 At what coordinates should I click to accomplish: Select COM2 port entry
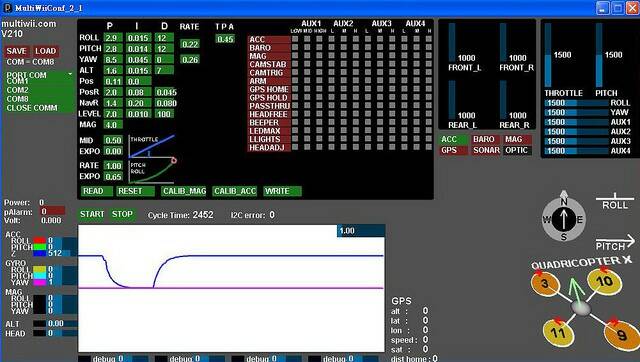tap(18, 90)
